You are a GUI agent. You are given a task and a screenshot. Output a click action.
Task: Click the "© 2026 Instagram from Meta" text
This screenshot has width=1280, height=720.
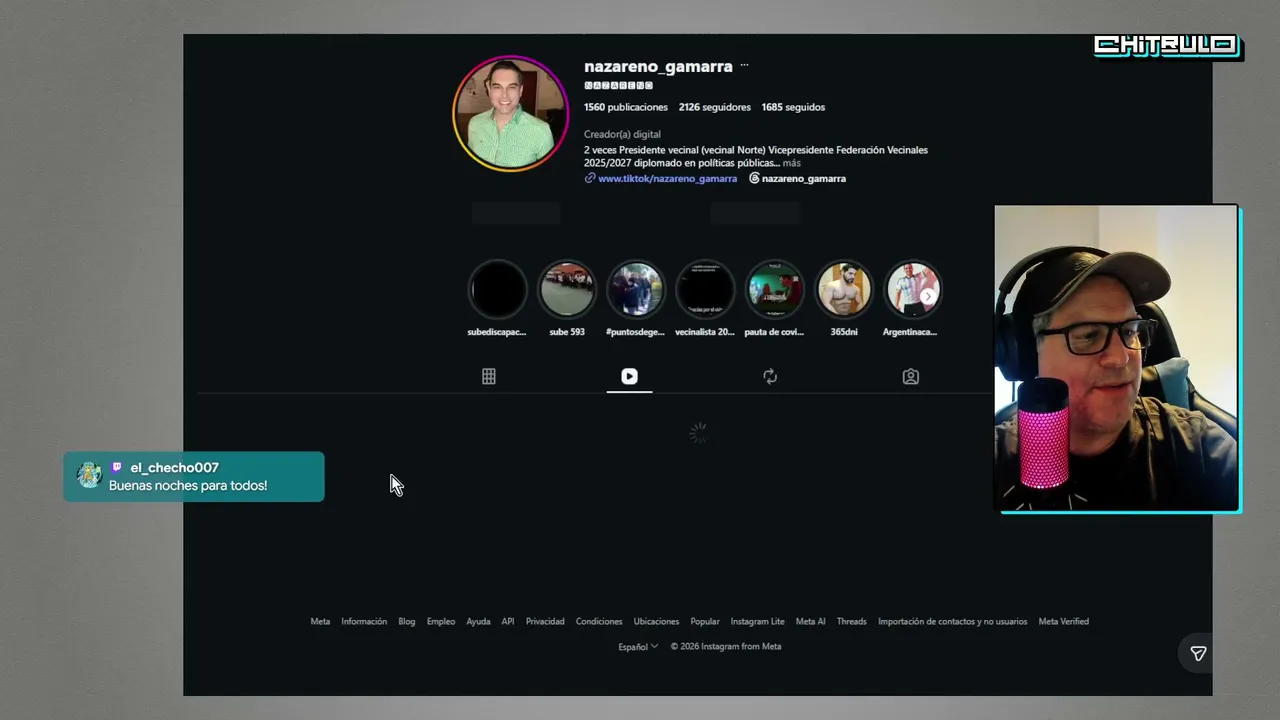coord(726,646)
